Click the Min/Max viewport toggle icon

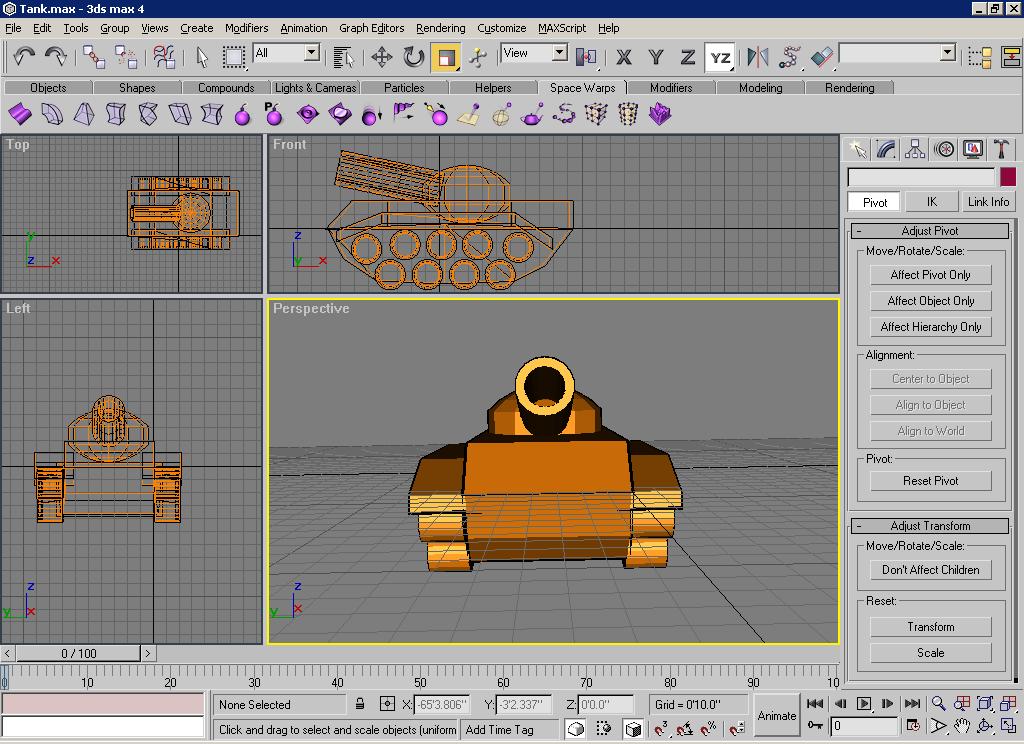(1008, 726)
